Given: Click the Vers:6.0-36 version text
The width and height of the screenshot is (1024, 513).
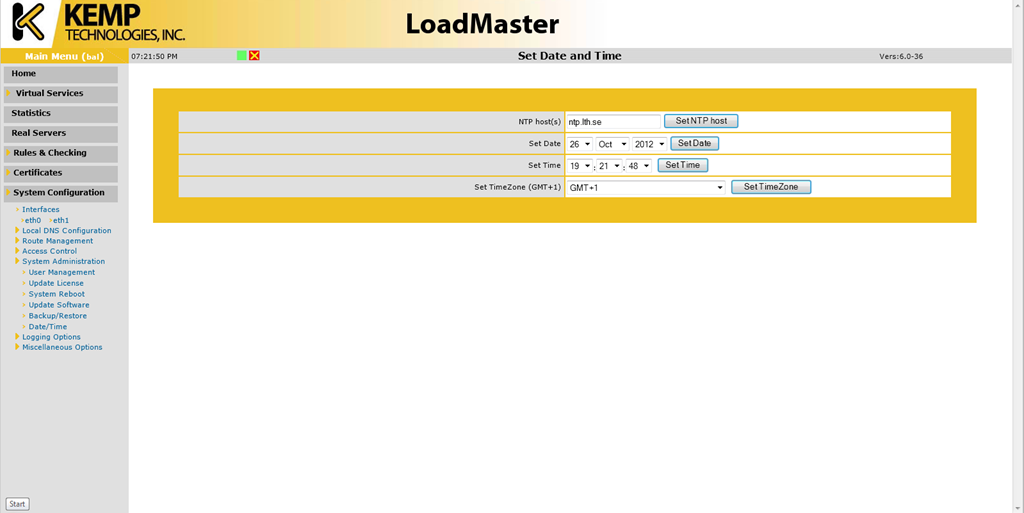Looking at the screenshot, I should coord(901,57).
